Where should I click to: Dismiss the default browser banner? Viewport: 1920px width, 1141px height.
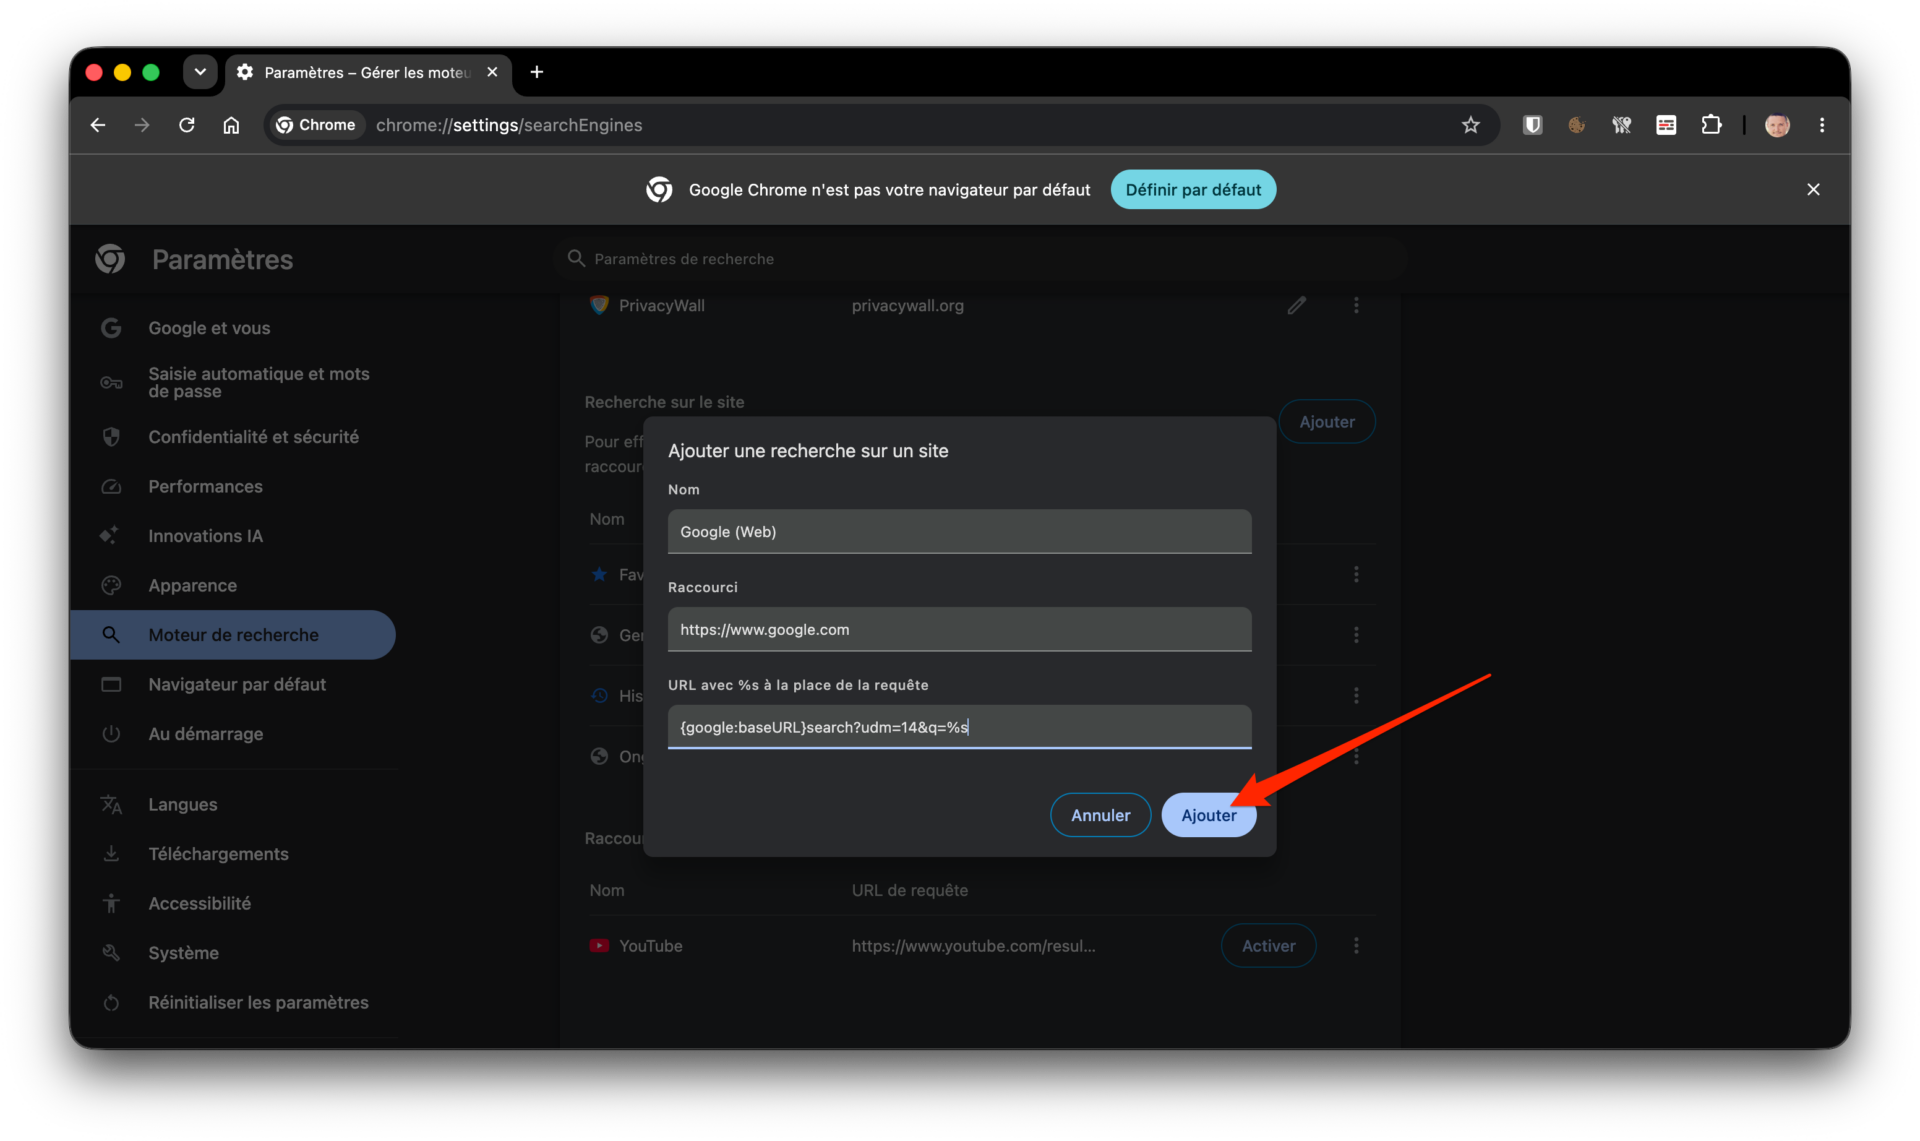point(1813,190)
